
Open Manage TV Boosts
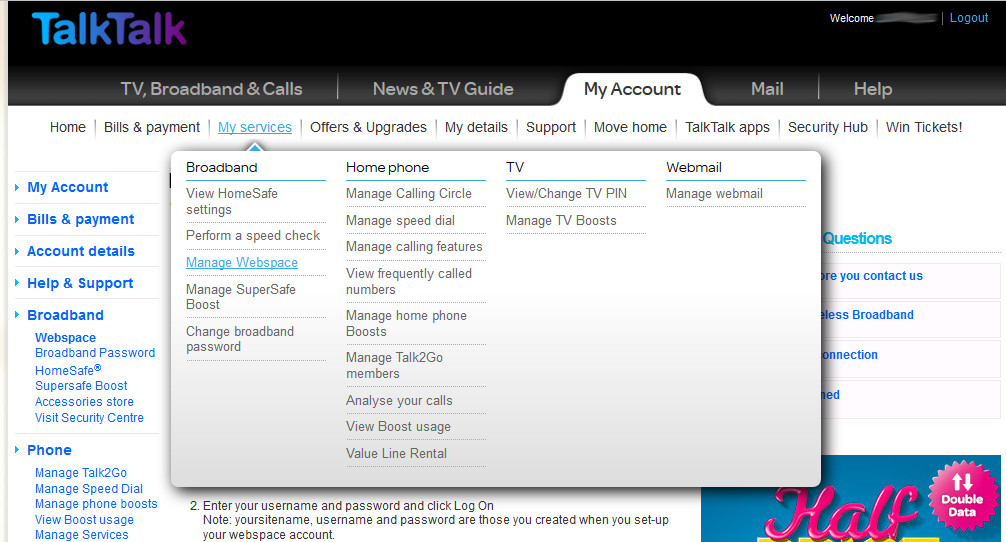(561, 220)
